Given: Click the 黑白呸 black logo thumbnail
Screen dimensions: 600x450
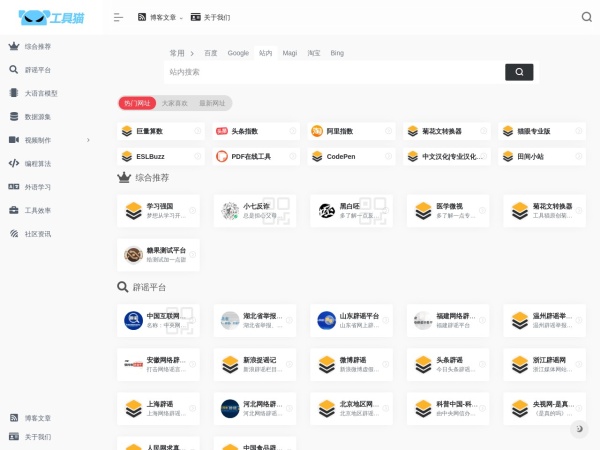Looking at the screenshot, I should pos(327,211).
